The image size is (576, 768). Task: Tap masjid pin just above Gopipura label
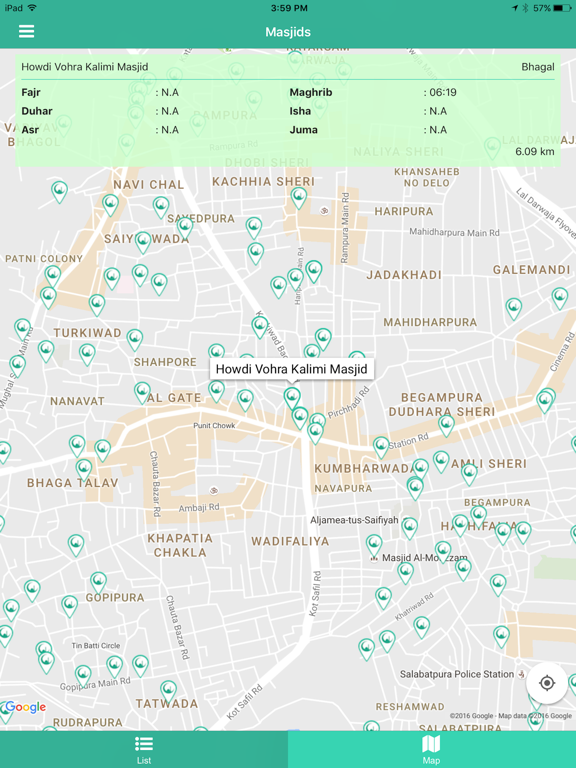tap(98, 583)
